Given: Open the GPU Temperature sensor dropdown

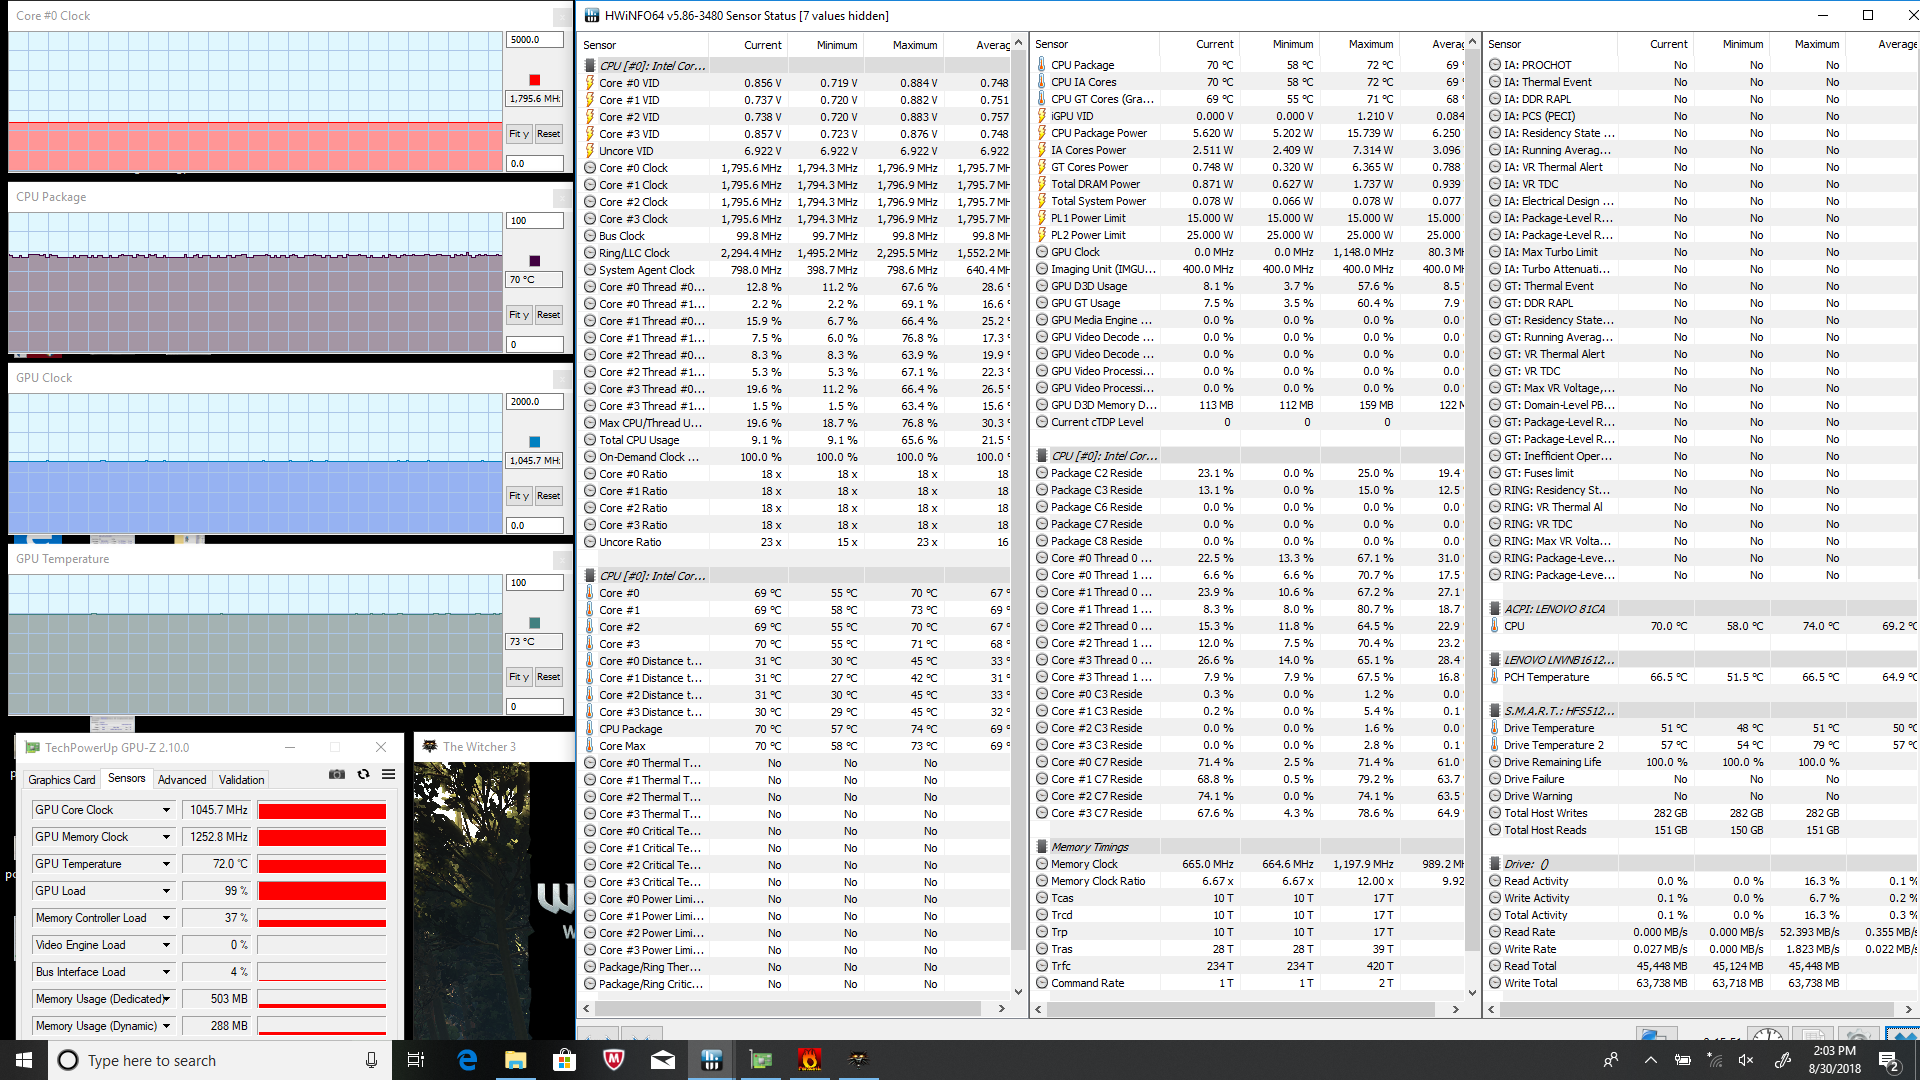Looking at the screenshot, I should pyautogui.click(x=166, y=864).
